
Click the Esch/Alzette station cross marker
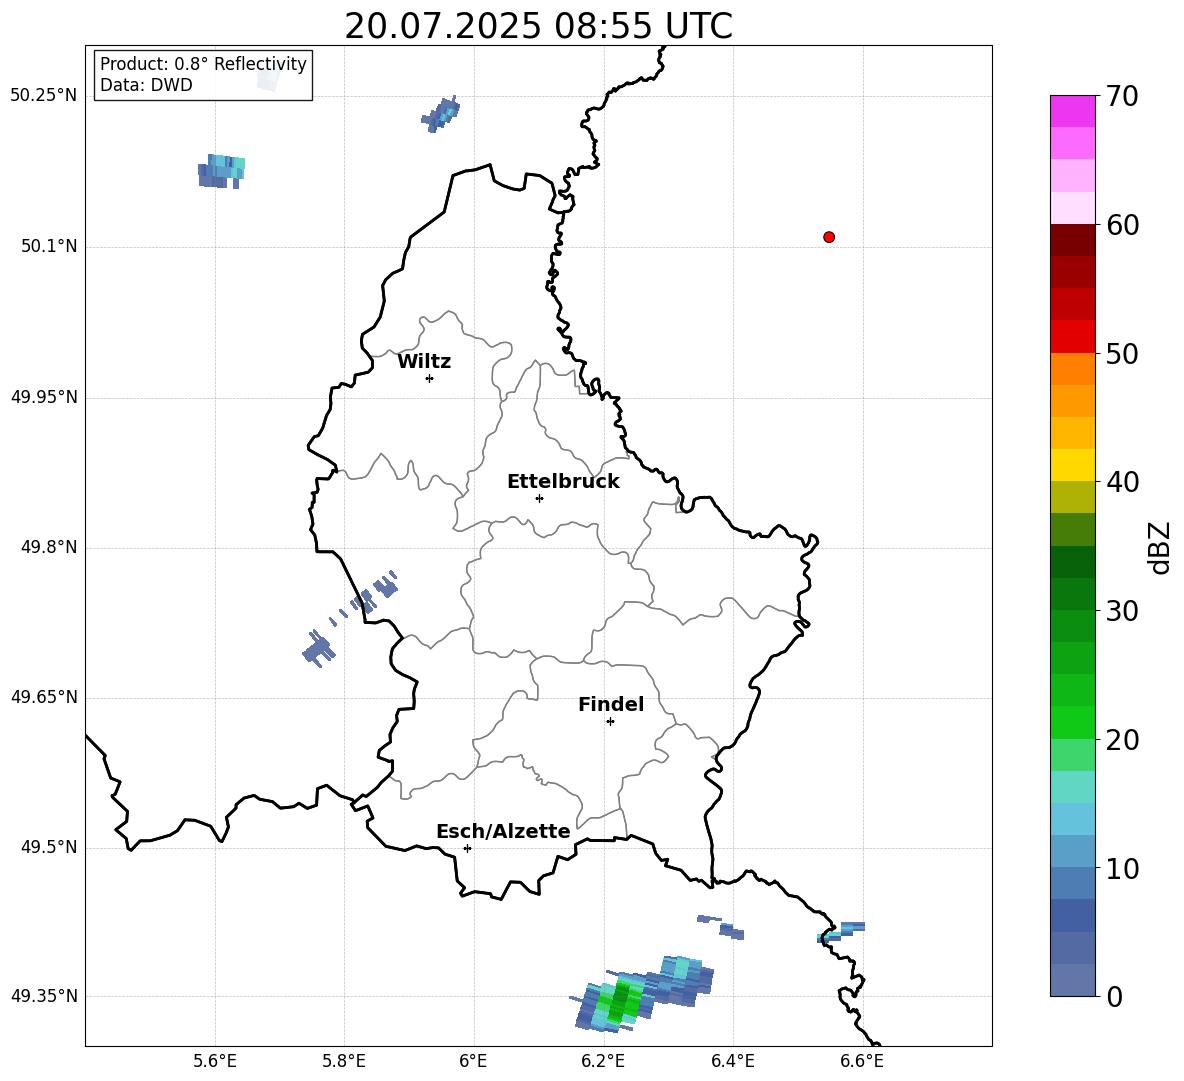(x=467, y=848)
